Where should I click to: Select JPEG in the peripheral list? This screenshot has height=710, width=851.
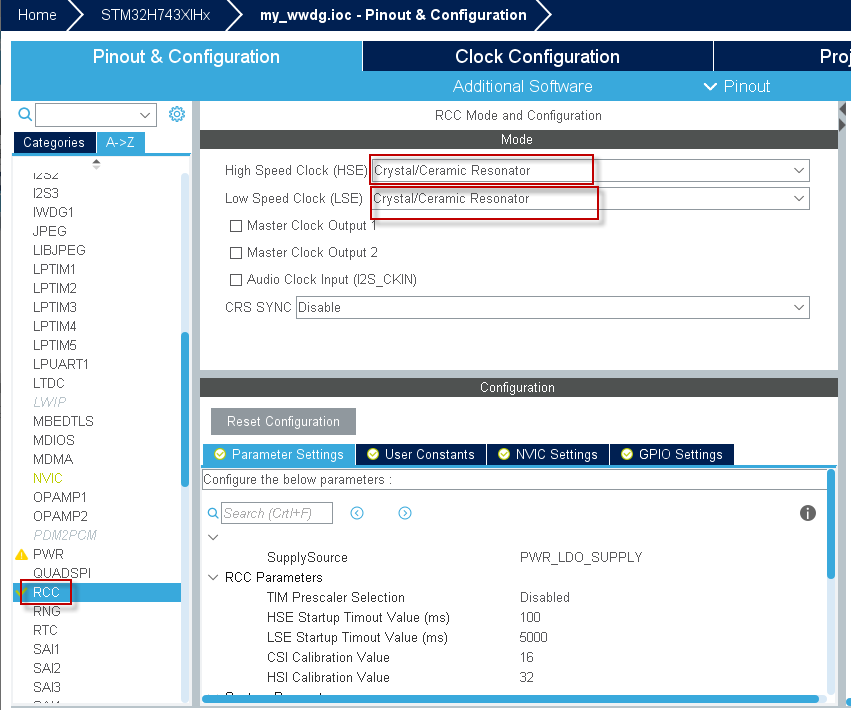pyautogui.click(x=49, y=231)
